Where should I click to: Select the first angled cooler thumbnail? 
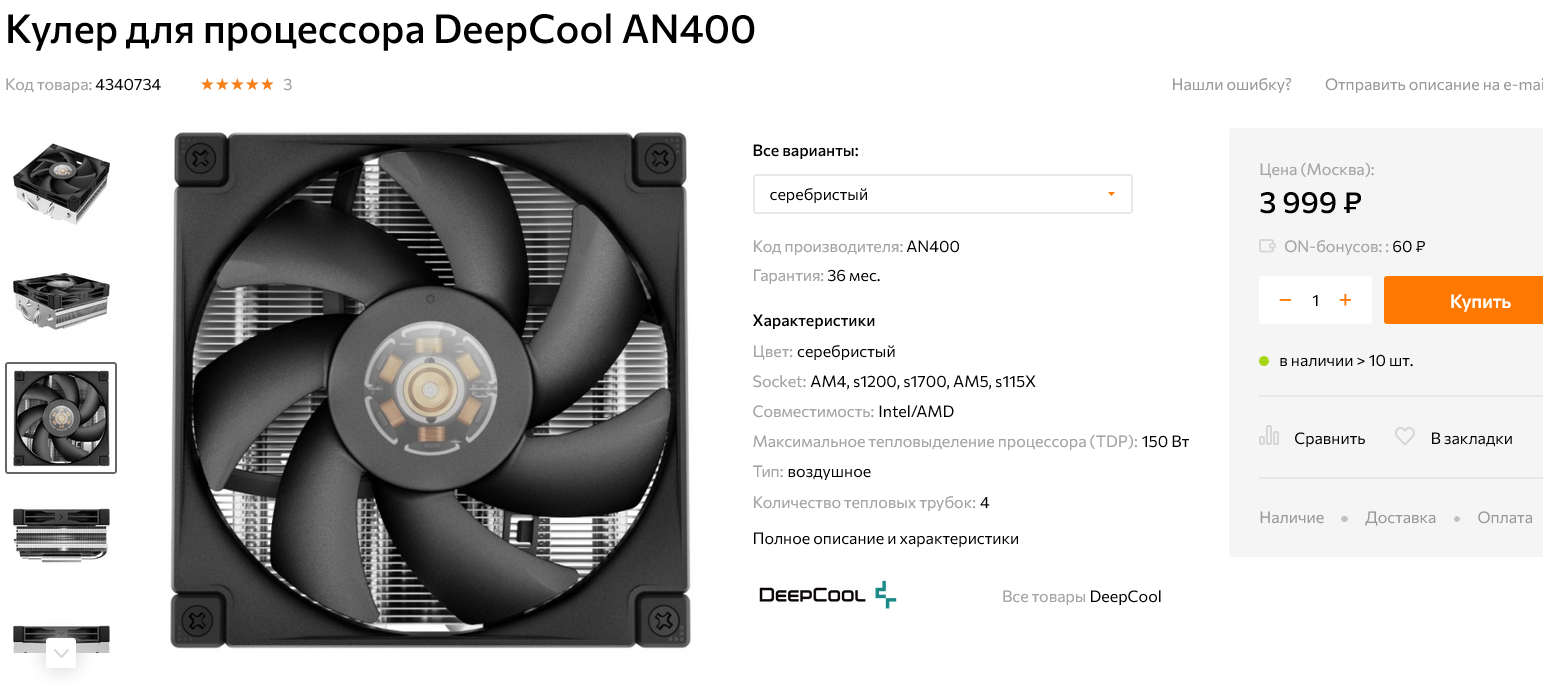(61, 183)
